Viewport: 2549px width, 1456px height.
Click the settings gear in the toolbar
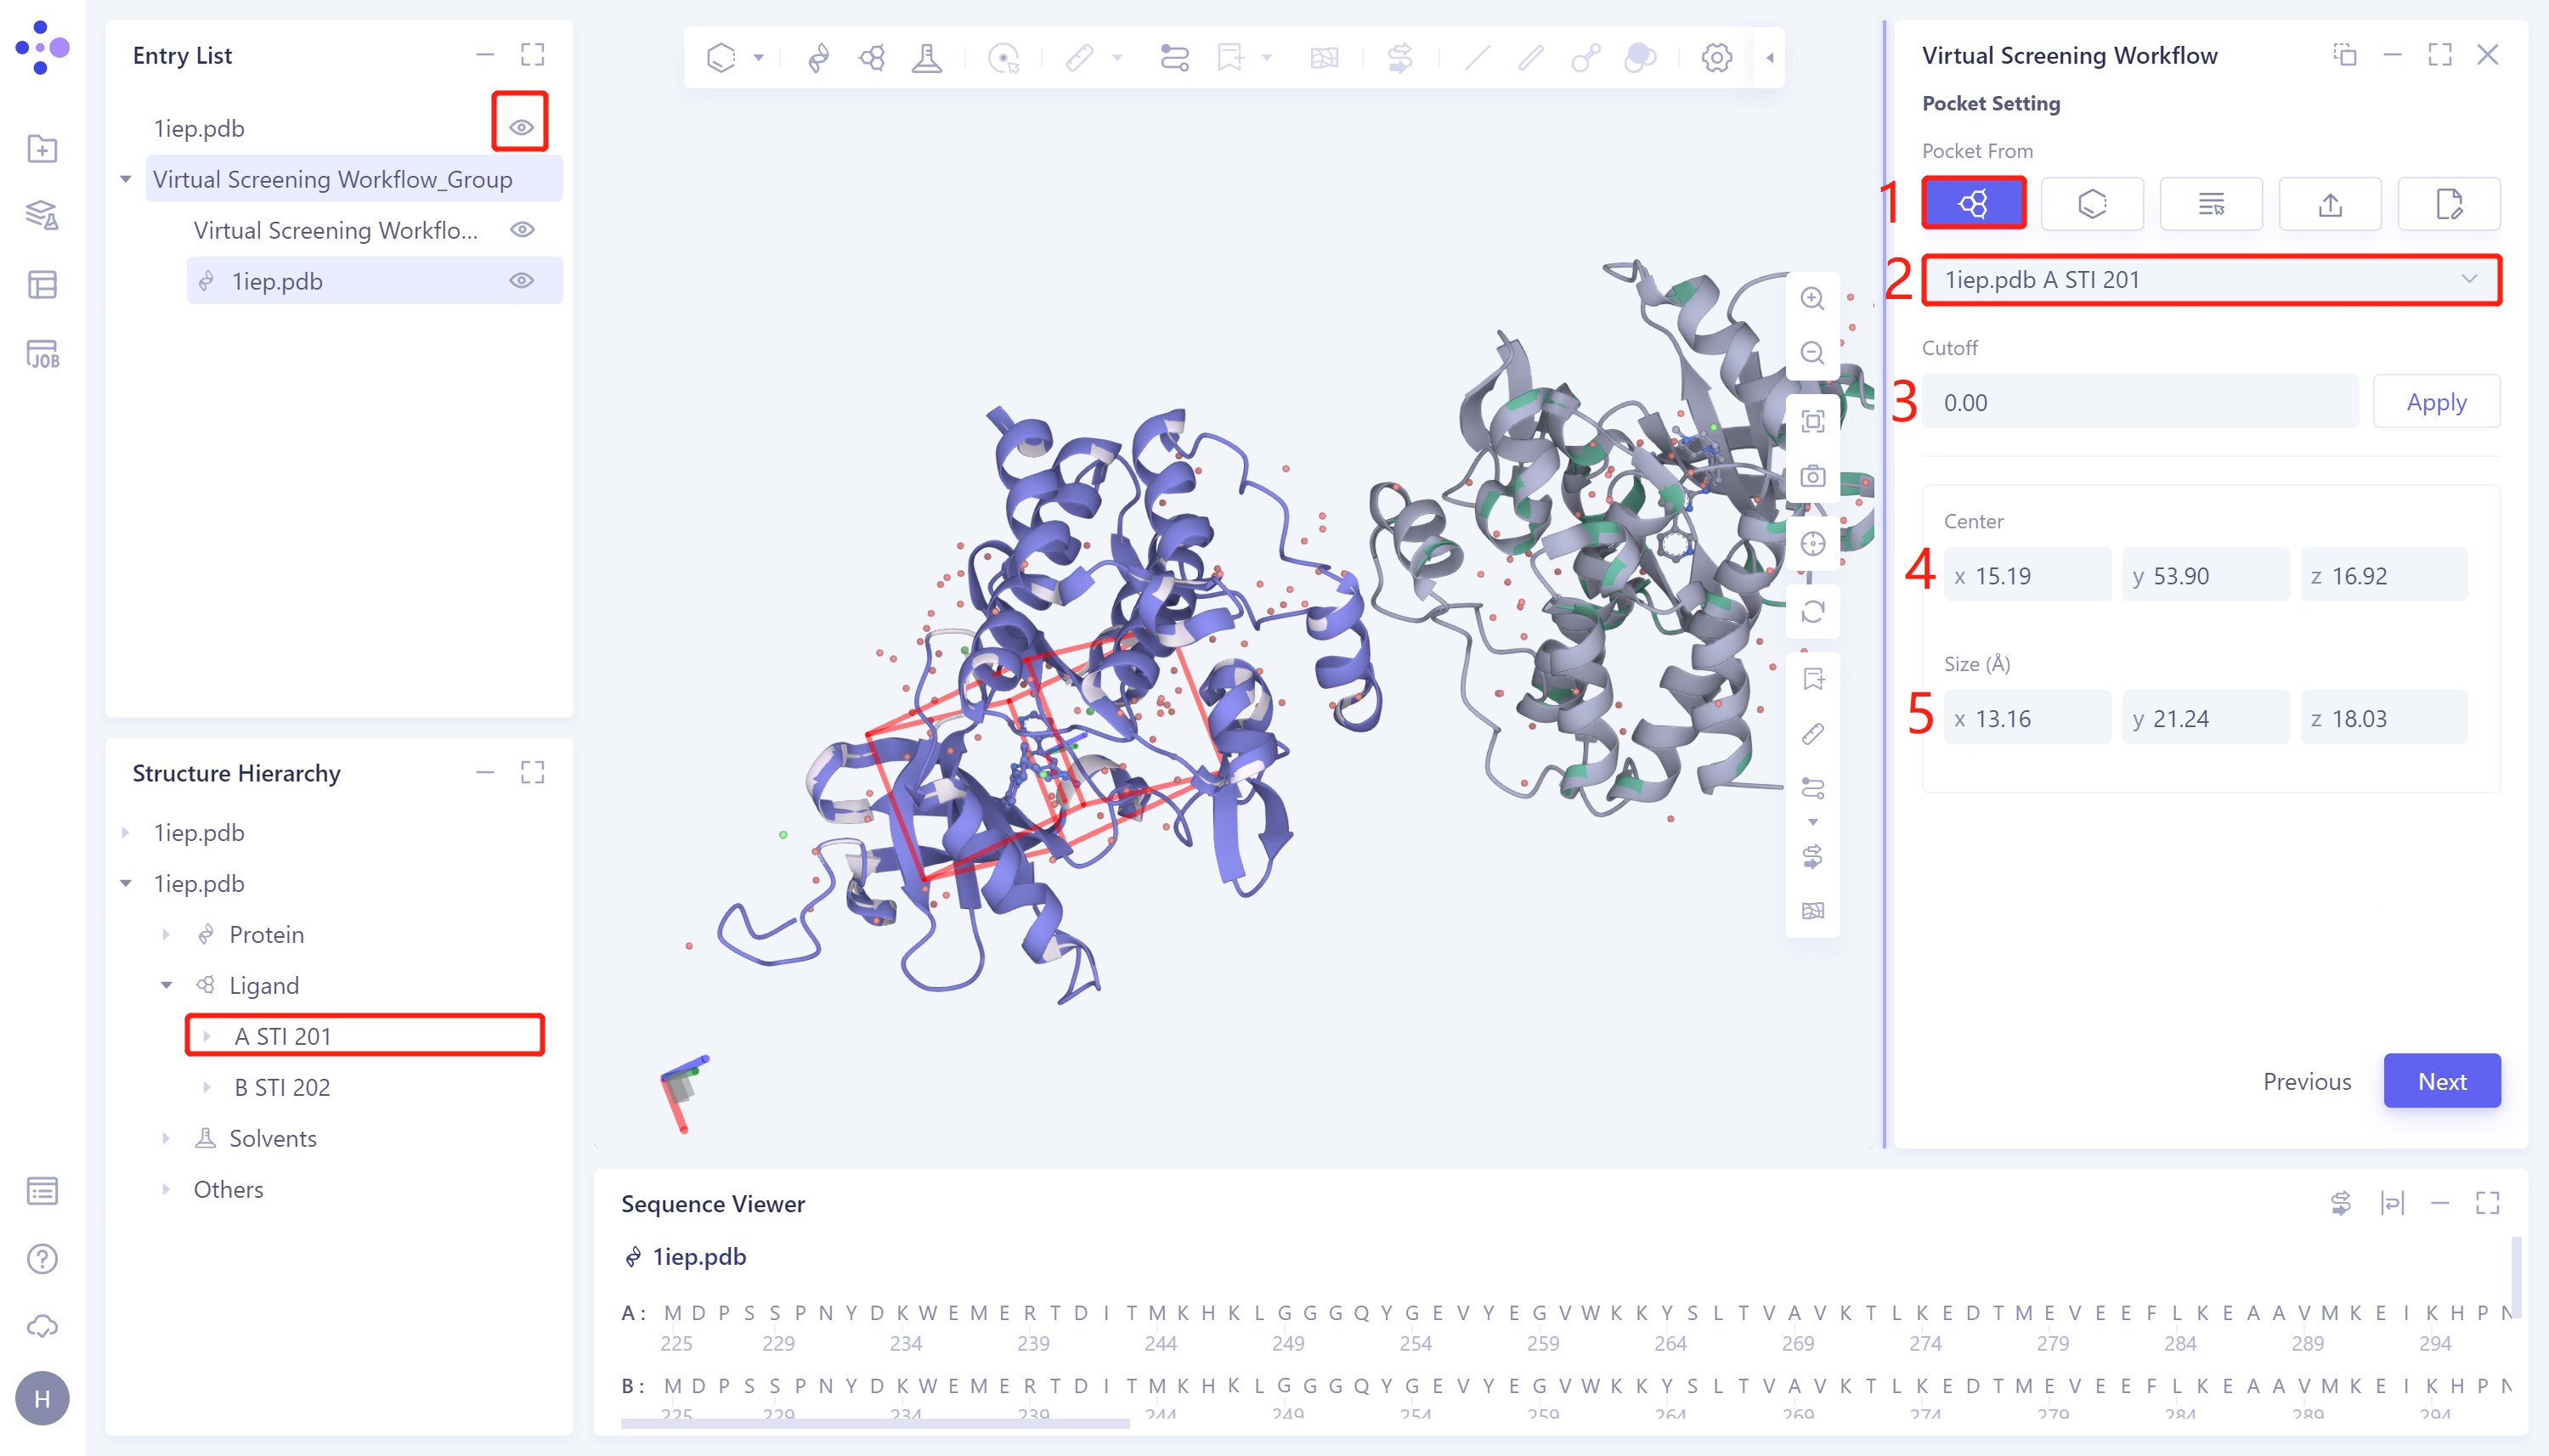[x=1716, y=58]
